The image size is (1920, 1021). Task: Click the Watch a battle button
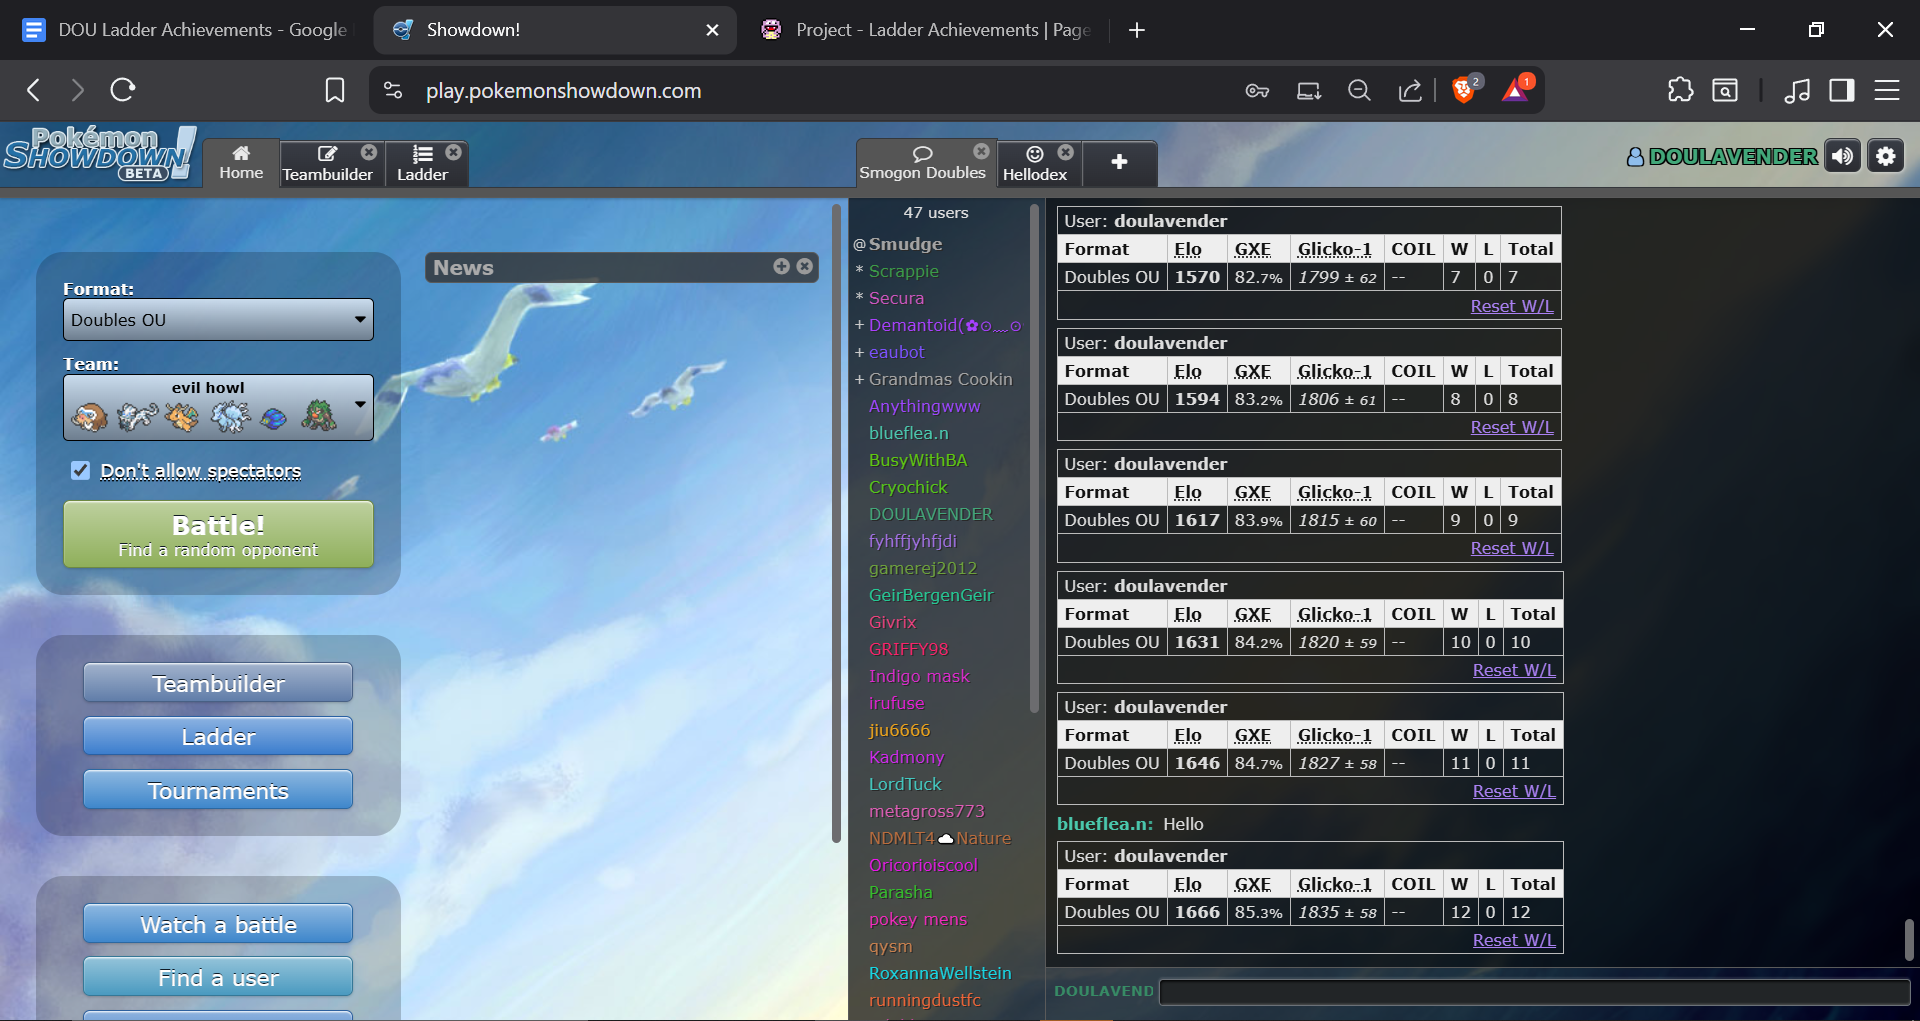pos(218,924)
